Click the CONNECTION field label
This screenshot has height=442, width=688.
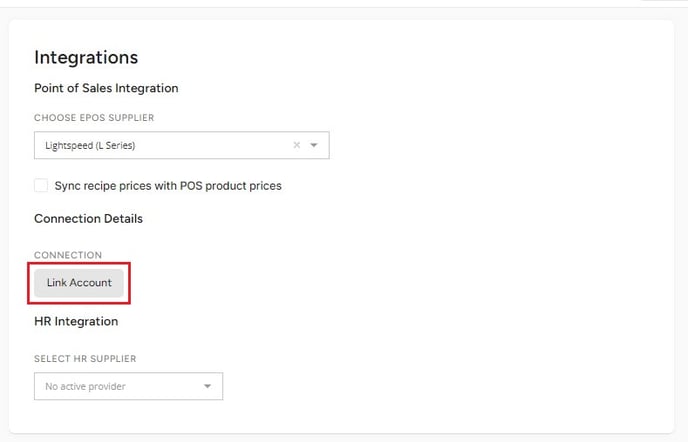[68, 255]
